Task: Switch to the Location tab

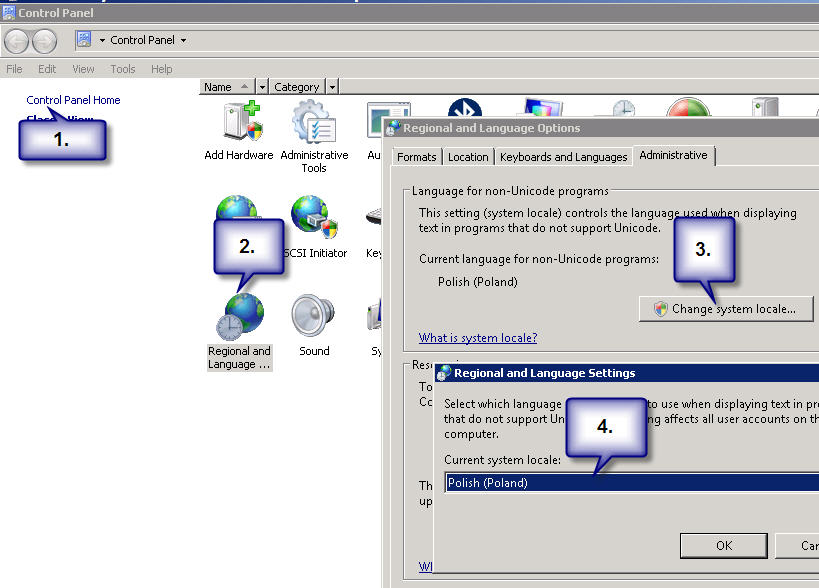Action: (468, 157)
